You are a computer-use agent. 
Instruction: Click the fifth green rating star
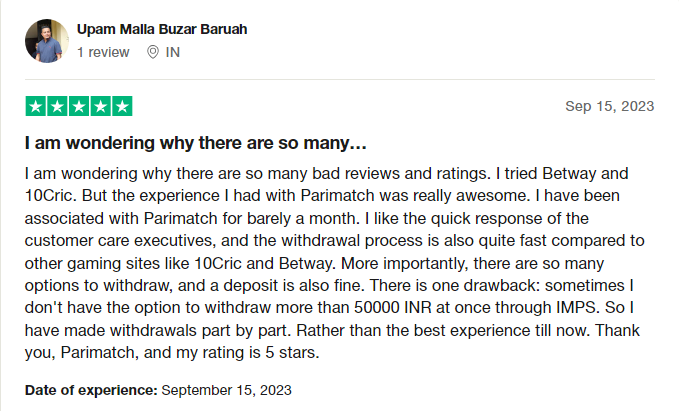click(x=122, y=106)
